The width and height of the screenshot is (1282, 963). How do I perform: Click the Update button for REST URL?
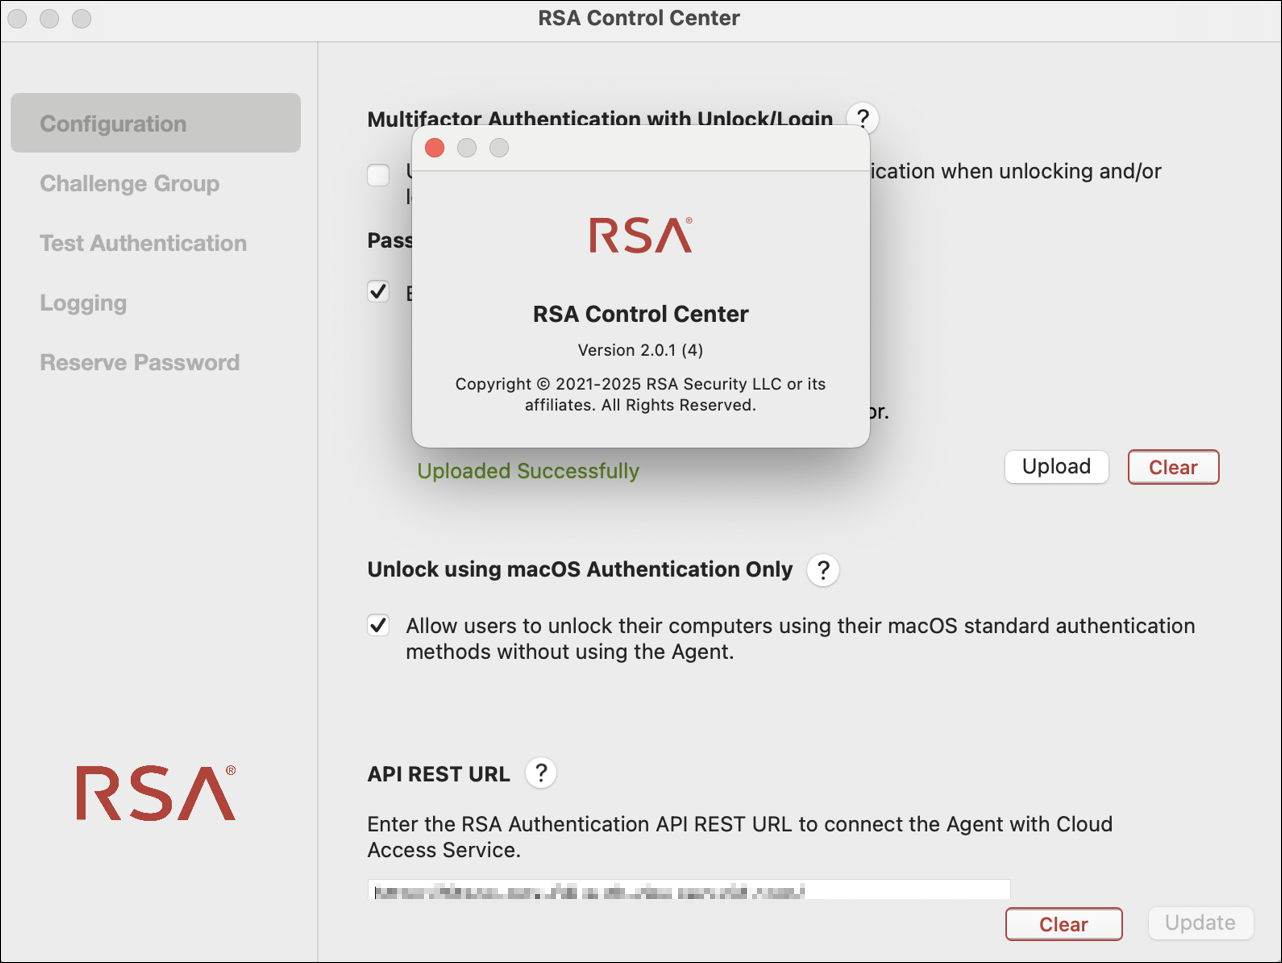tap(1200, 923)
